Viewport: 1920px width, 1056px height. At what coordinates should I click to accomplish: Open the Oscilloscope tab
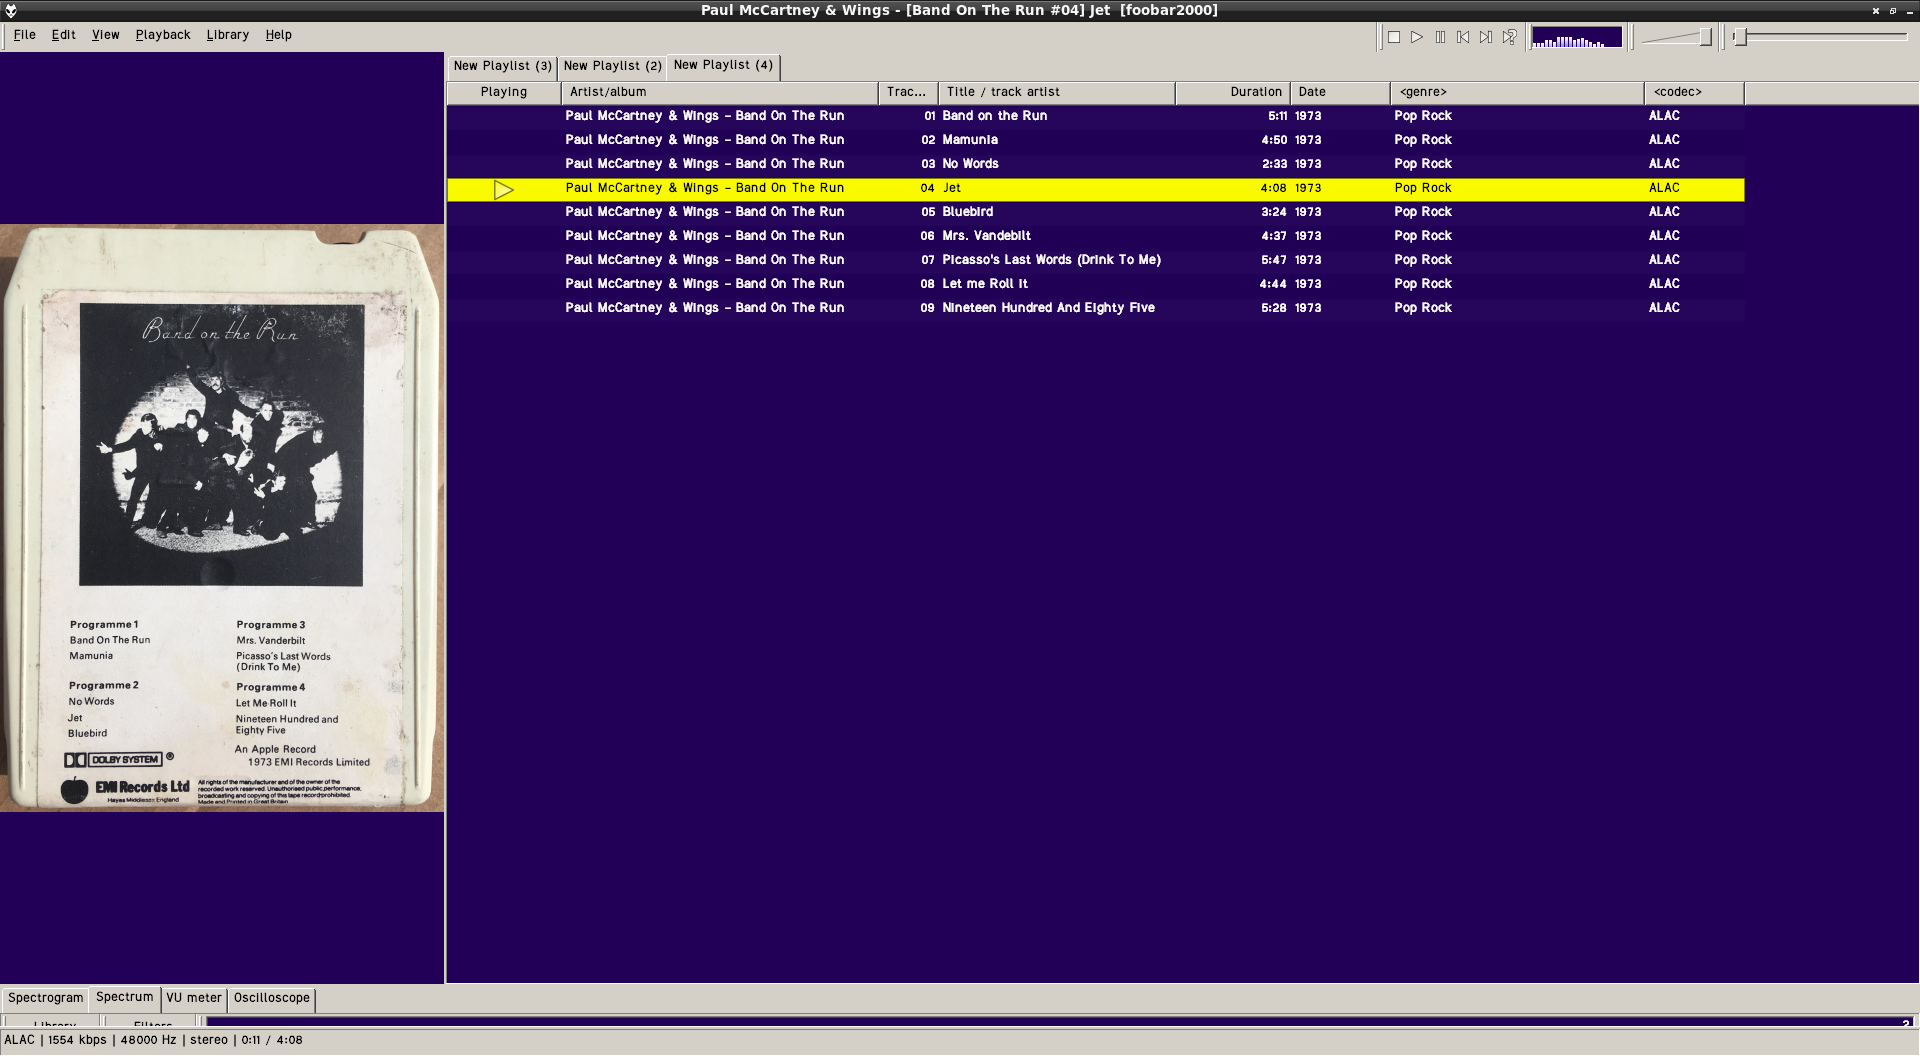tap(272, 998)
